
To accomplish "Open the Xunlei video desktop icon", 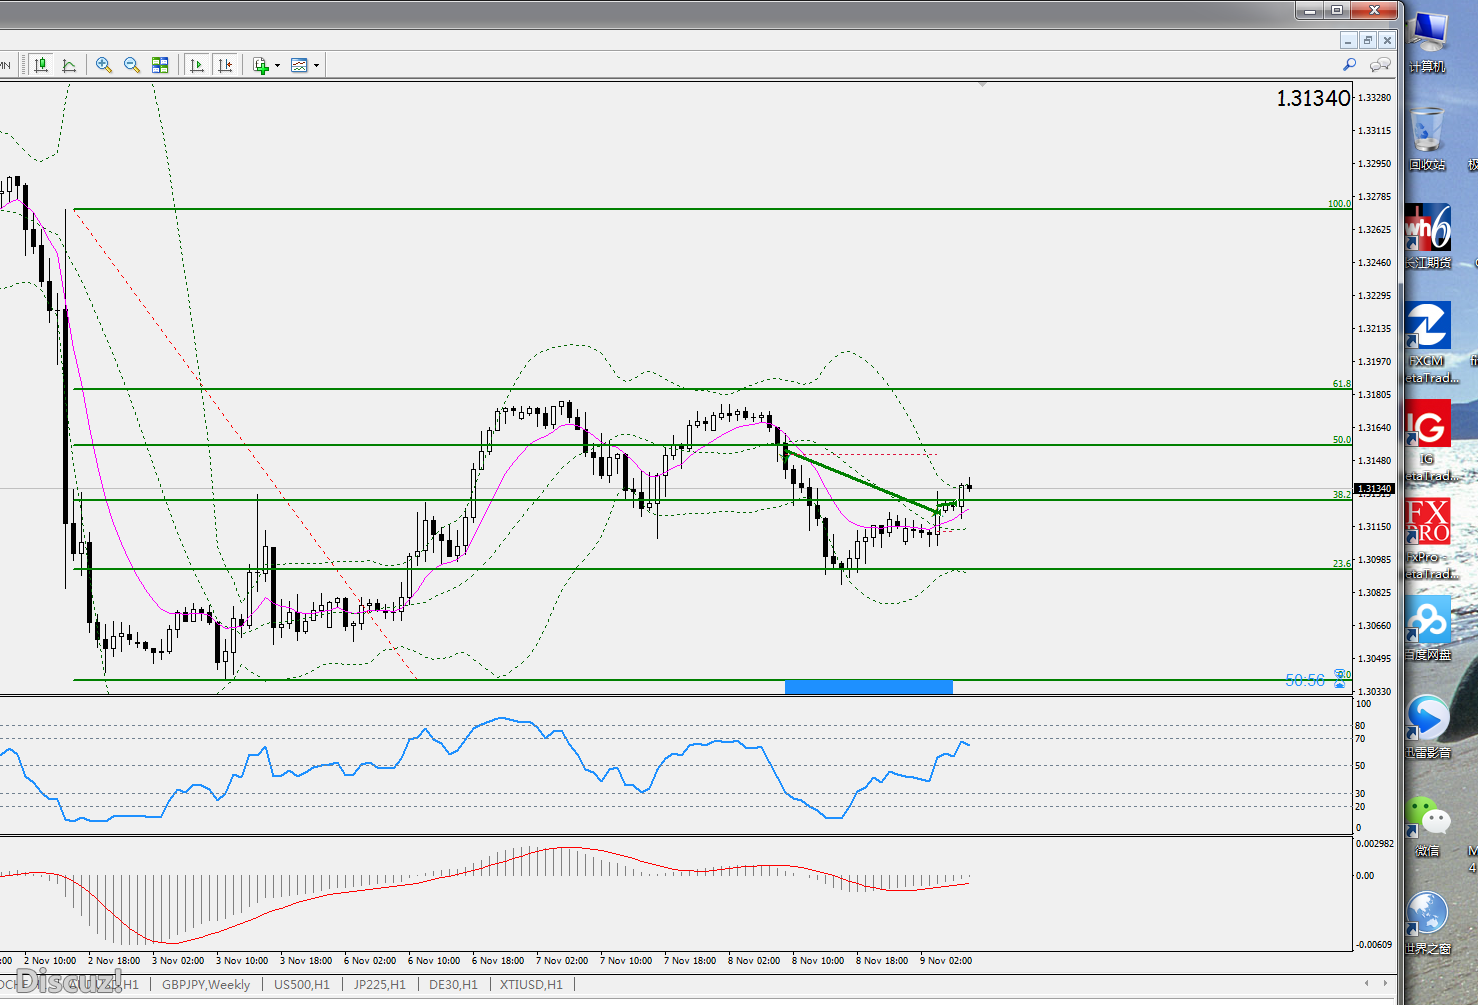I will click(x=1427, y=727).
